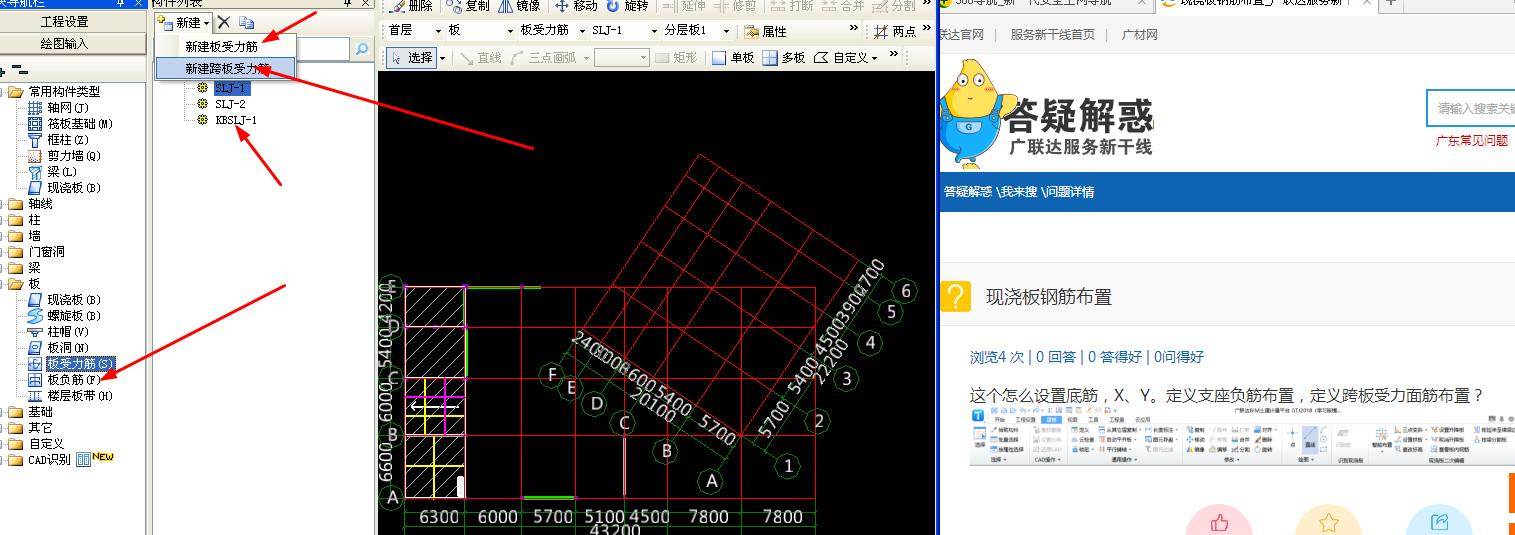Click the share button on the page
Viewport: 1515px width, 535px height.
(1439, 520)
